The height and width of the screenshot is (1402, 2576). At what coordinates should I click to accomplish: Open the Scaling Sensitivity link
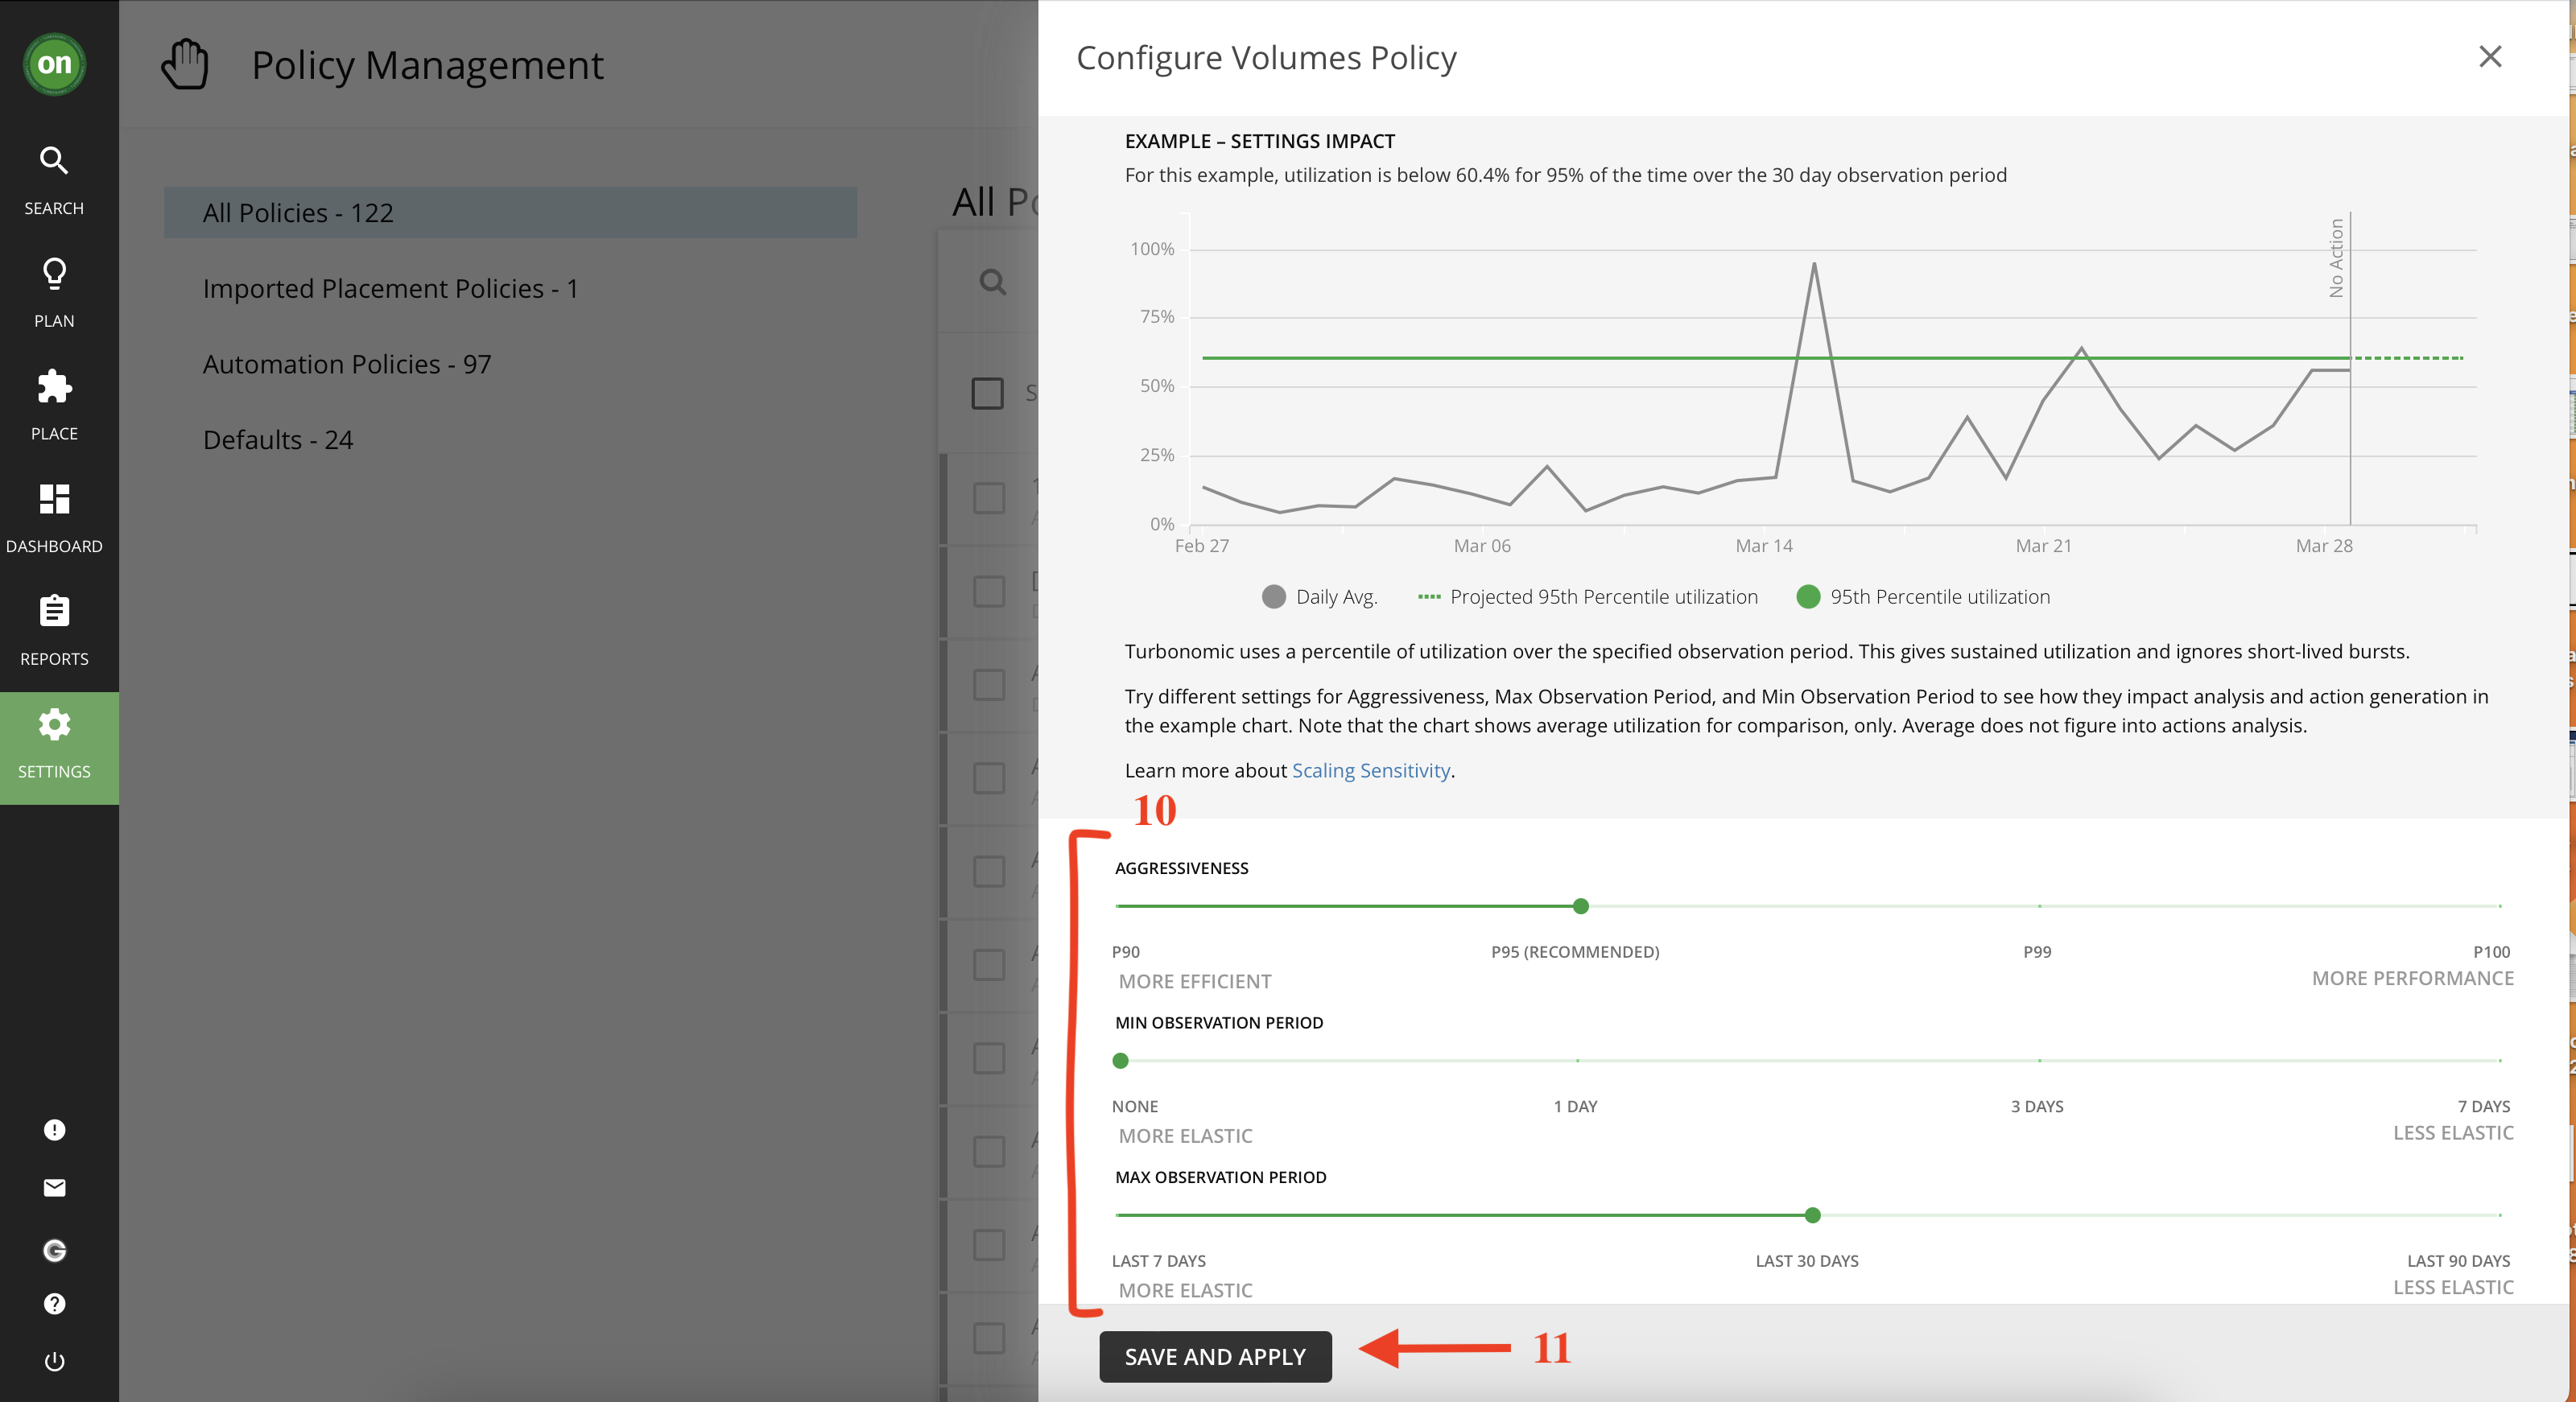tap(1371, 771)
